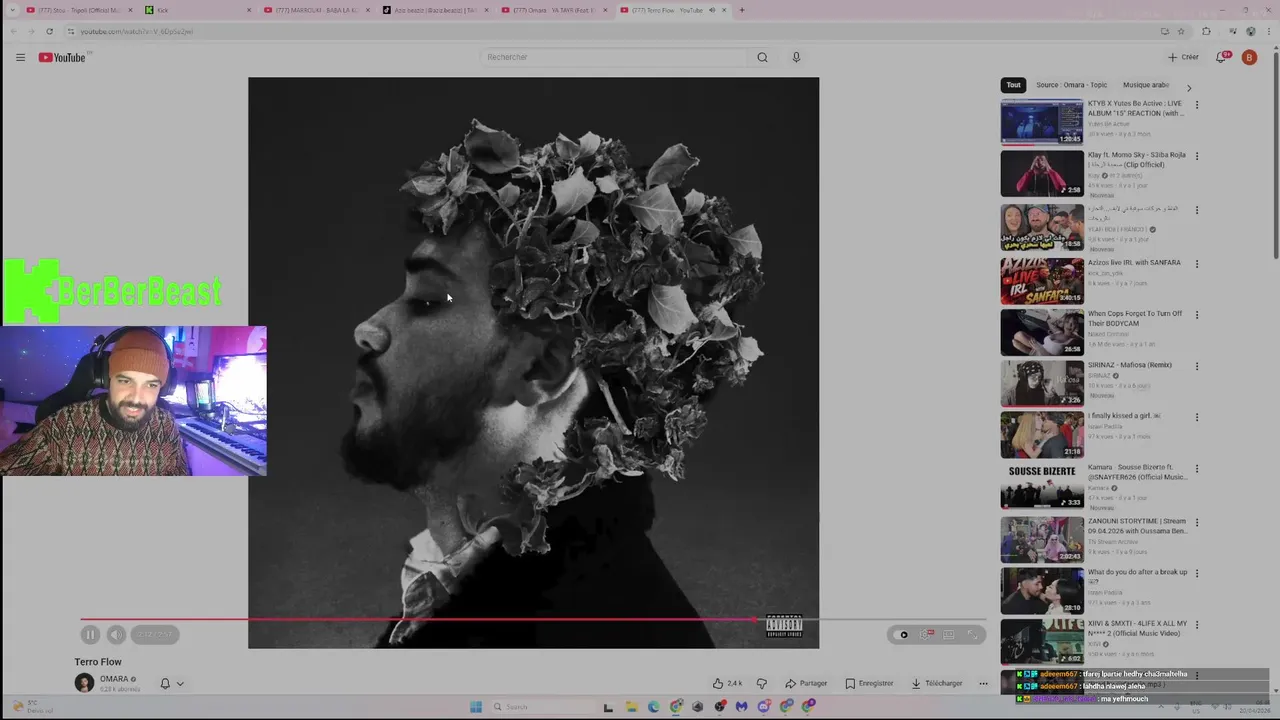Select Source : Omara - Topic chip
This screenshot has height=720, width=1280.
coord(1071,85)
